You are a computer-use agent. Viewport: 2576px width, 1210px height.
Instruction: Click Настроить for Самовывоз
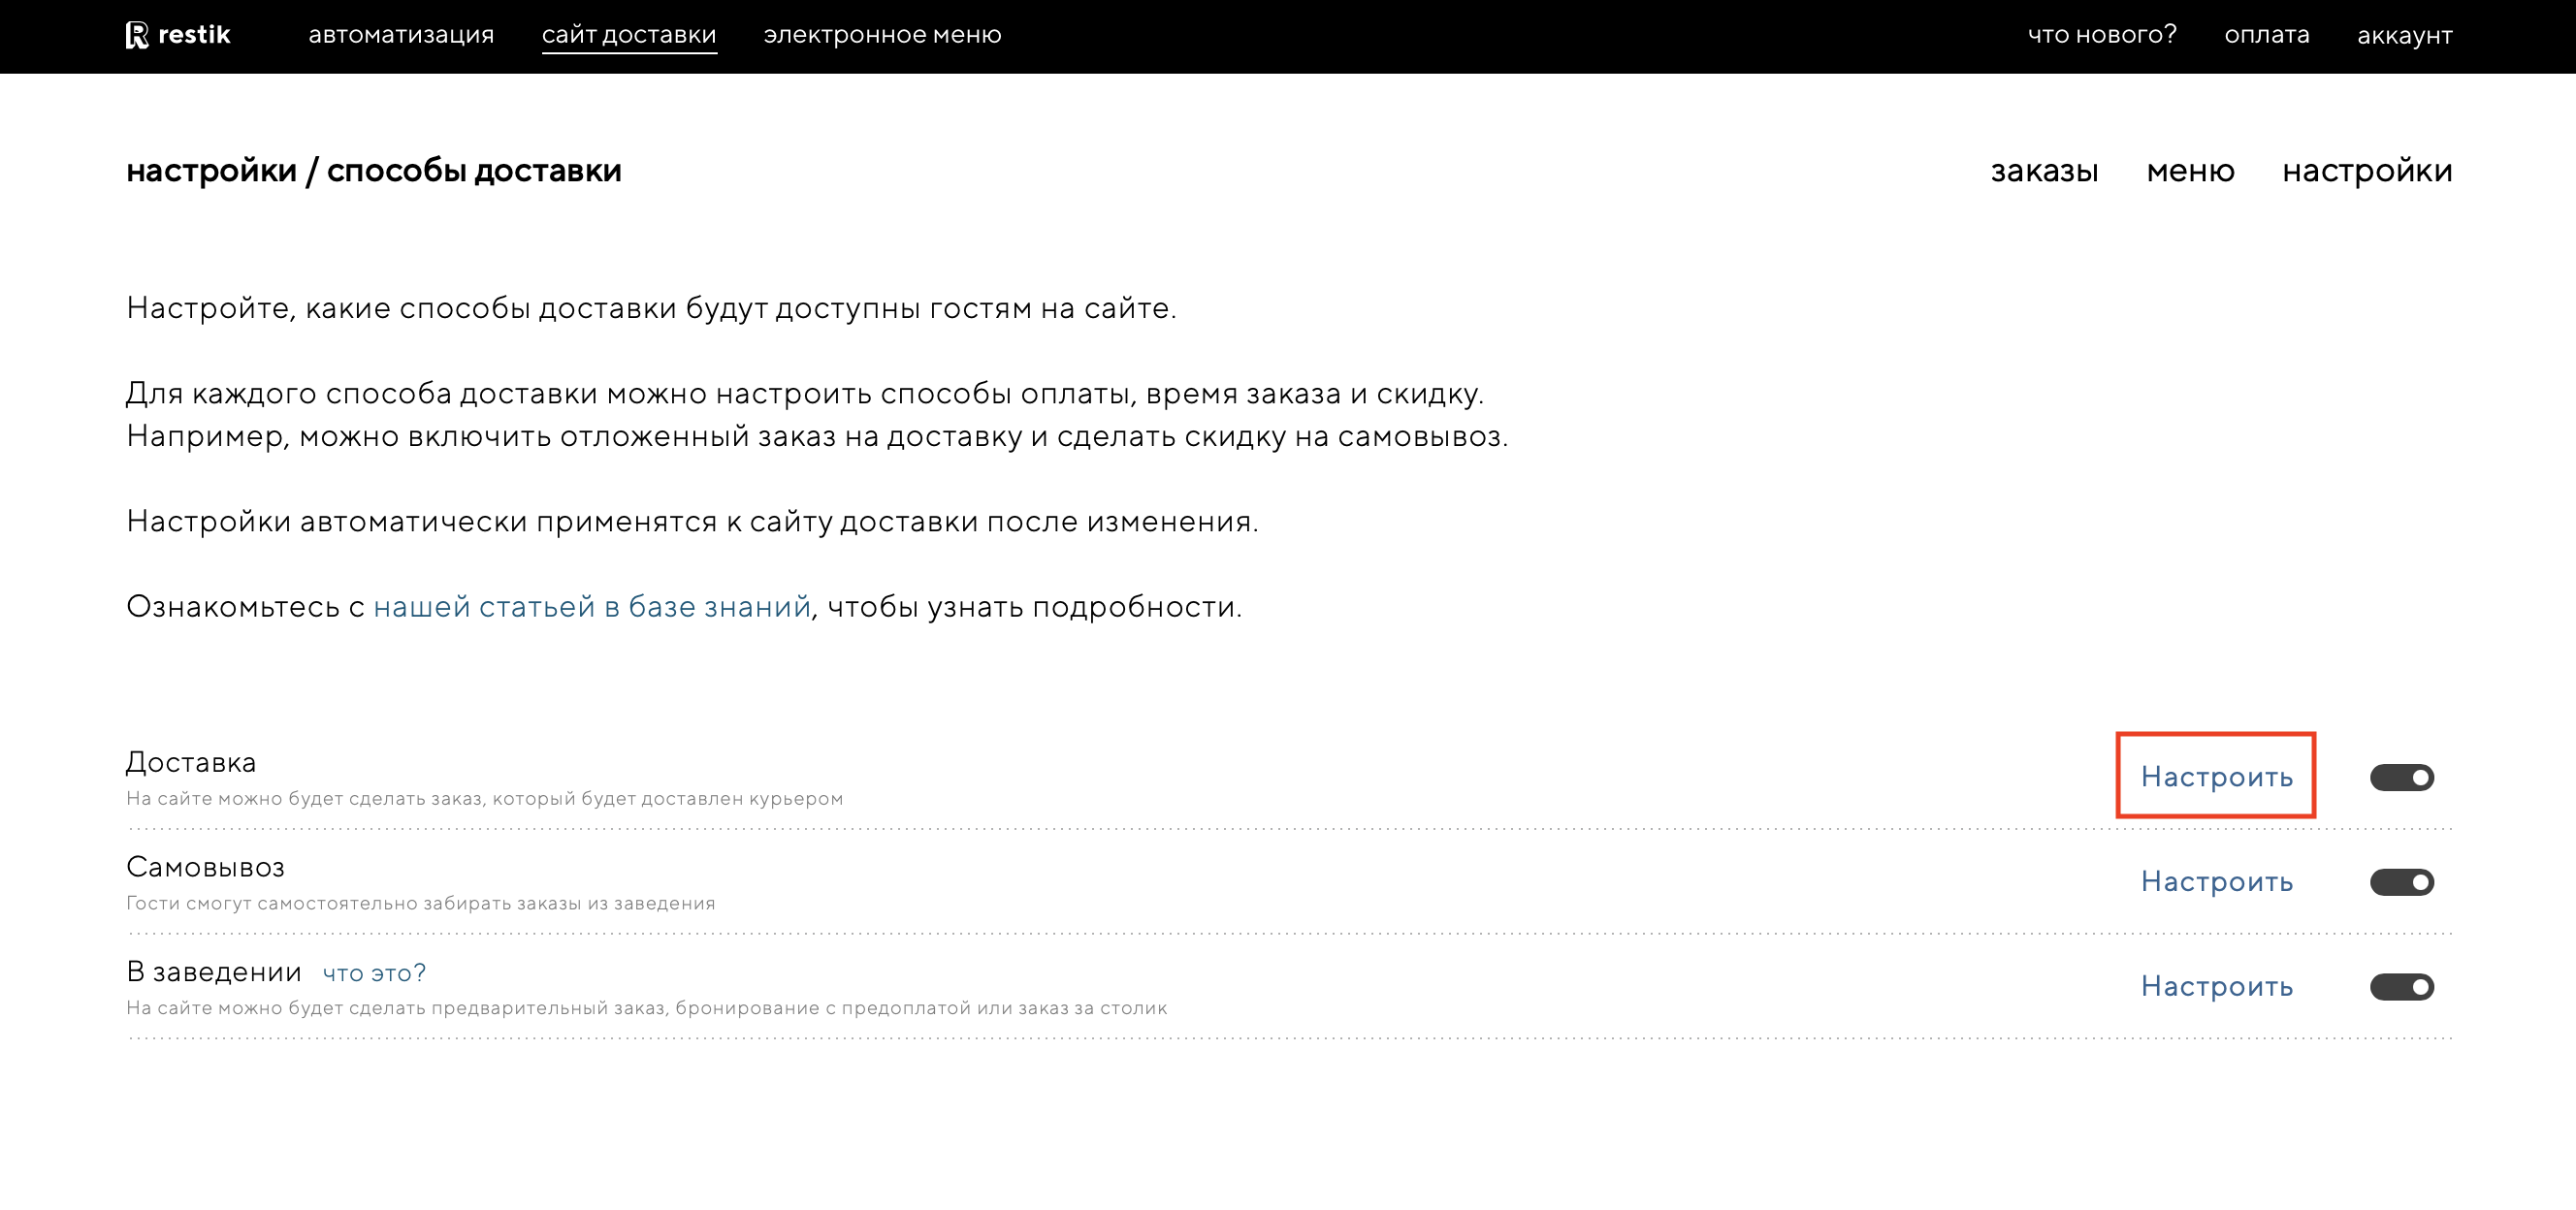tap(2215, 882)
